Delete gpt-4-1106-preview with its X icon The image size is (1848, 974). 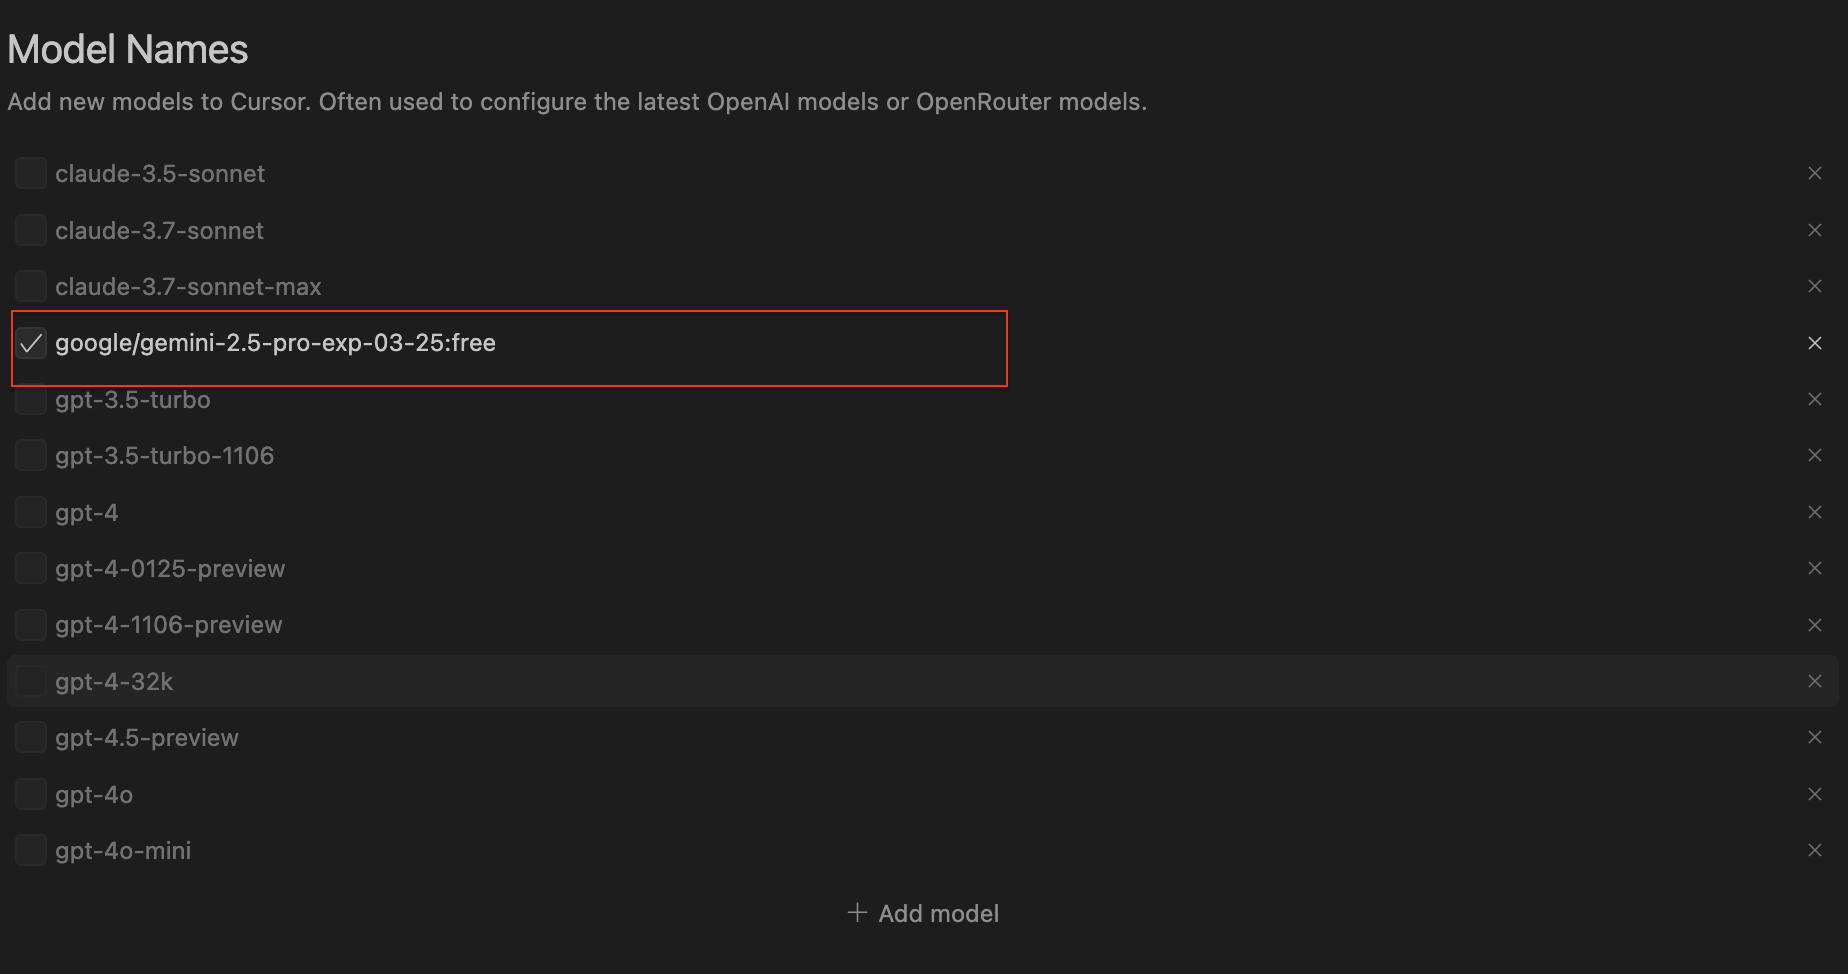point(1815,625)
